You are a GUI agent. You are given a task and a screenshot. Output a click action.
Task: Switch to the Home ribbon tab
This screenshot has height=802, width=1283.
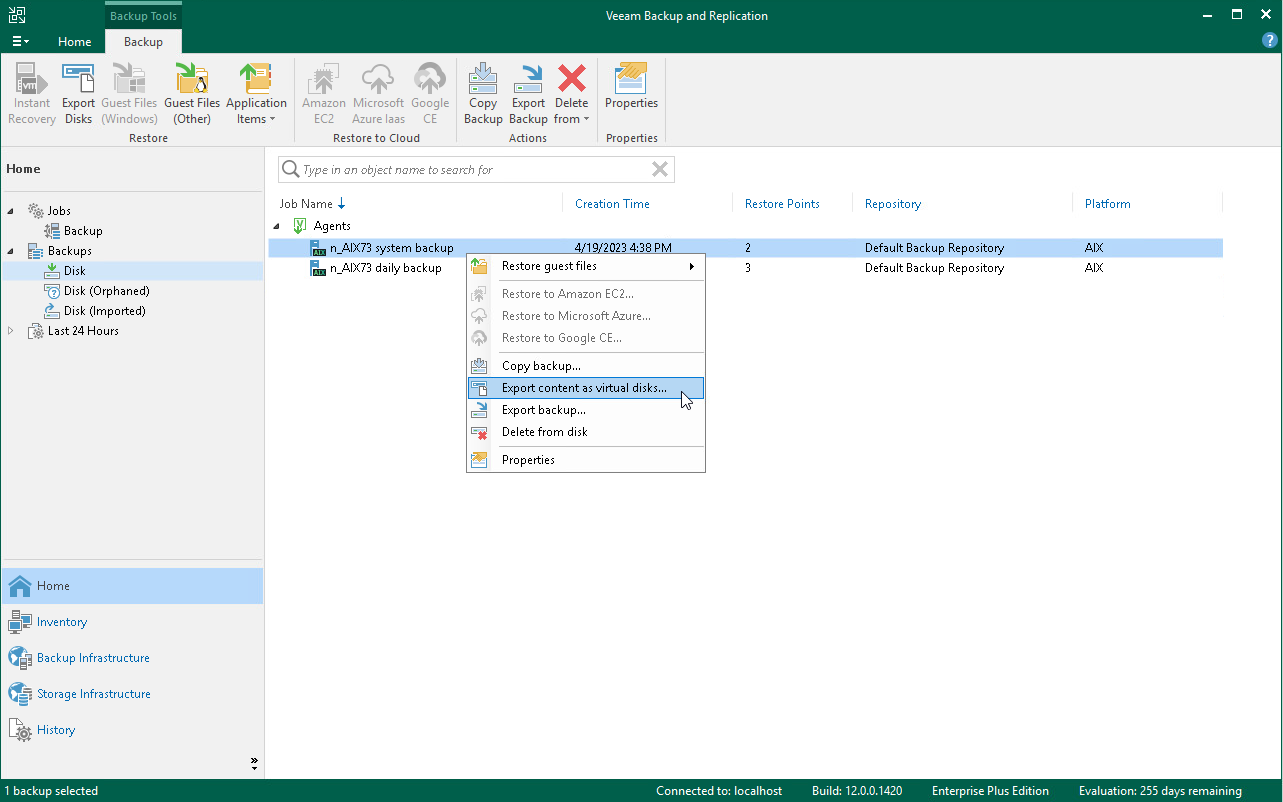tap(75, 42)
